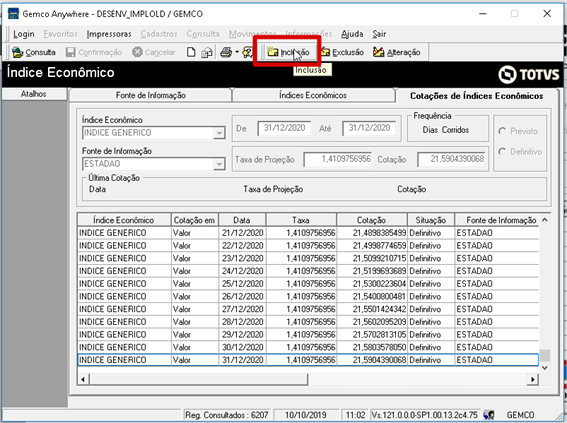The height and width of the screenshot is (423, 567).
Task: Click the table's scroll down arrow
Action: [545, 368]
